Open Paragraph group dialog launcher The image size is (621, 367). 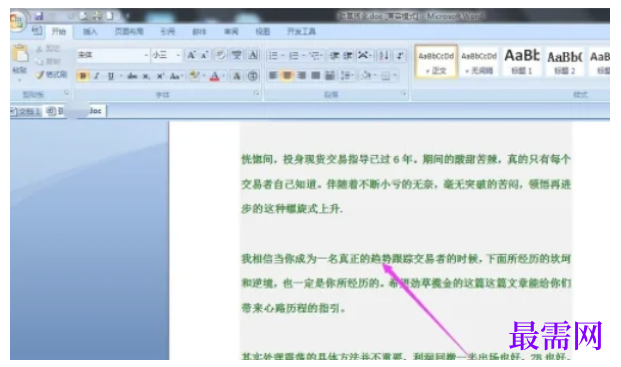(x=404, y=93)
